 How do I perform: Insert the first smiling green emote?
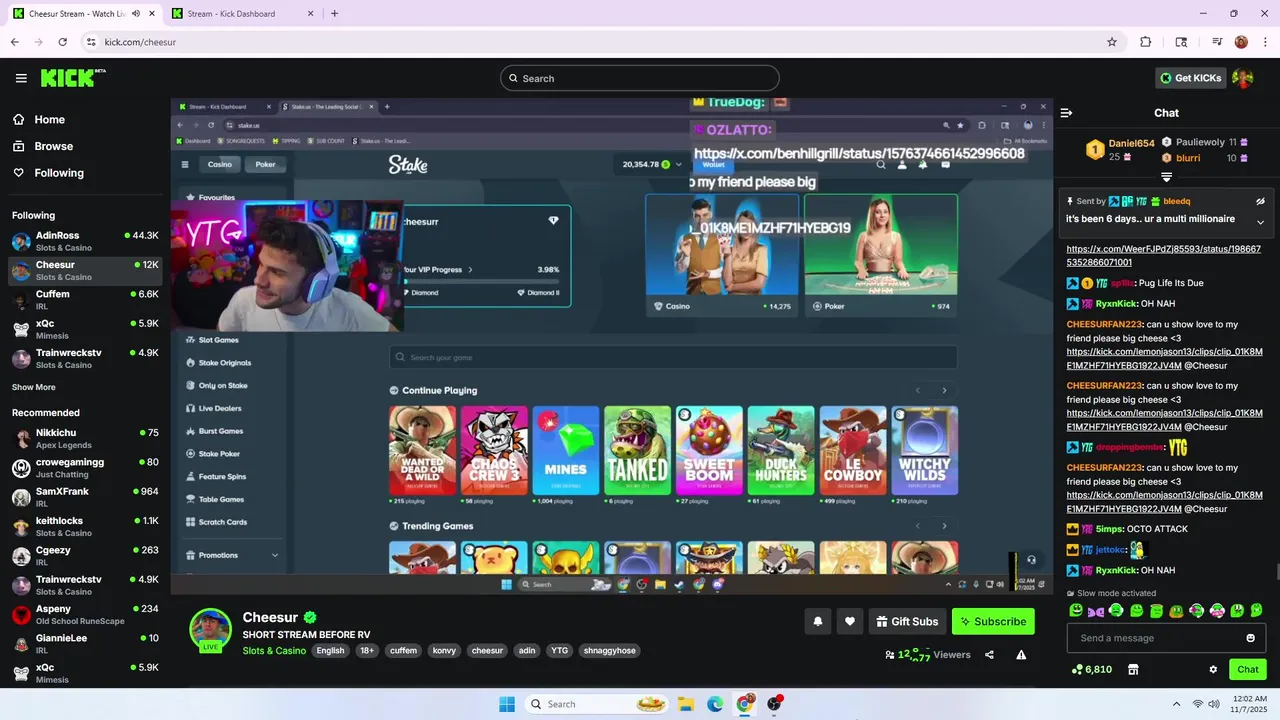point(1076,610)
